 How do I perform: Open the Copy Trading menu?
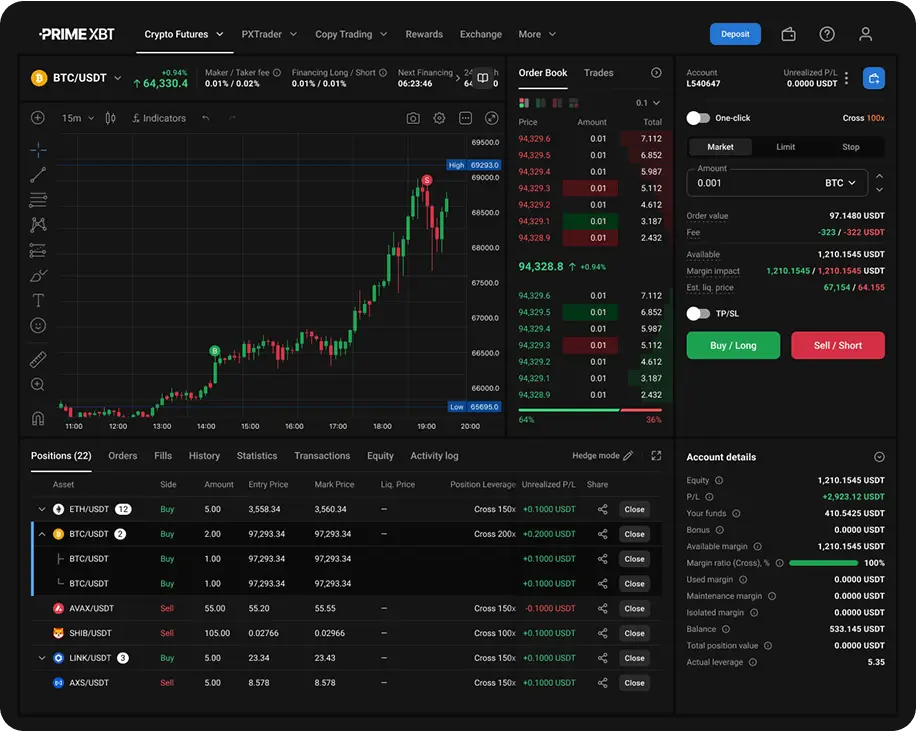[x=351, y=34]
